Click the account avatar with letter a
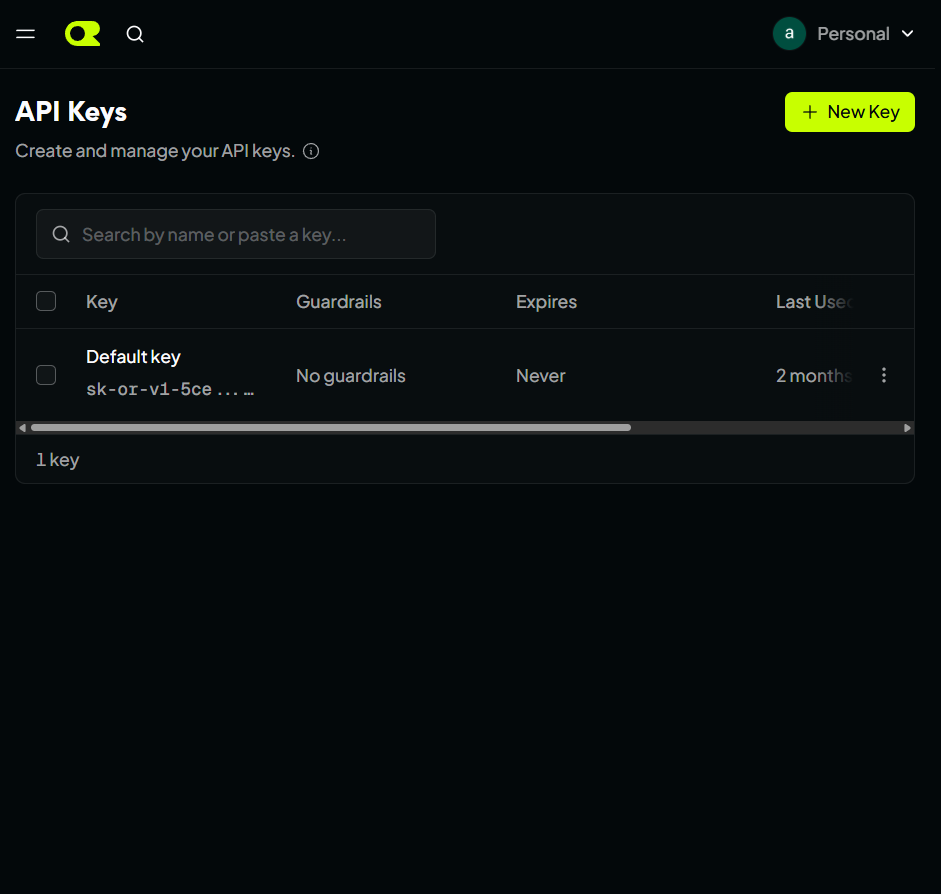Screen dimensions: 941x894 (789, 34)
